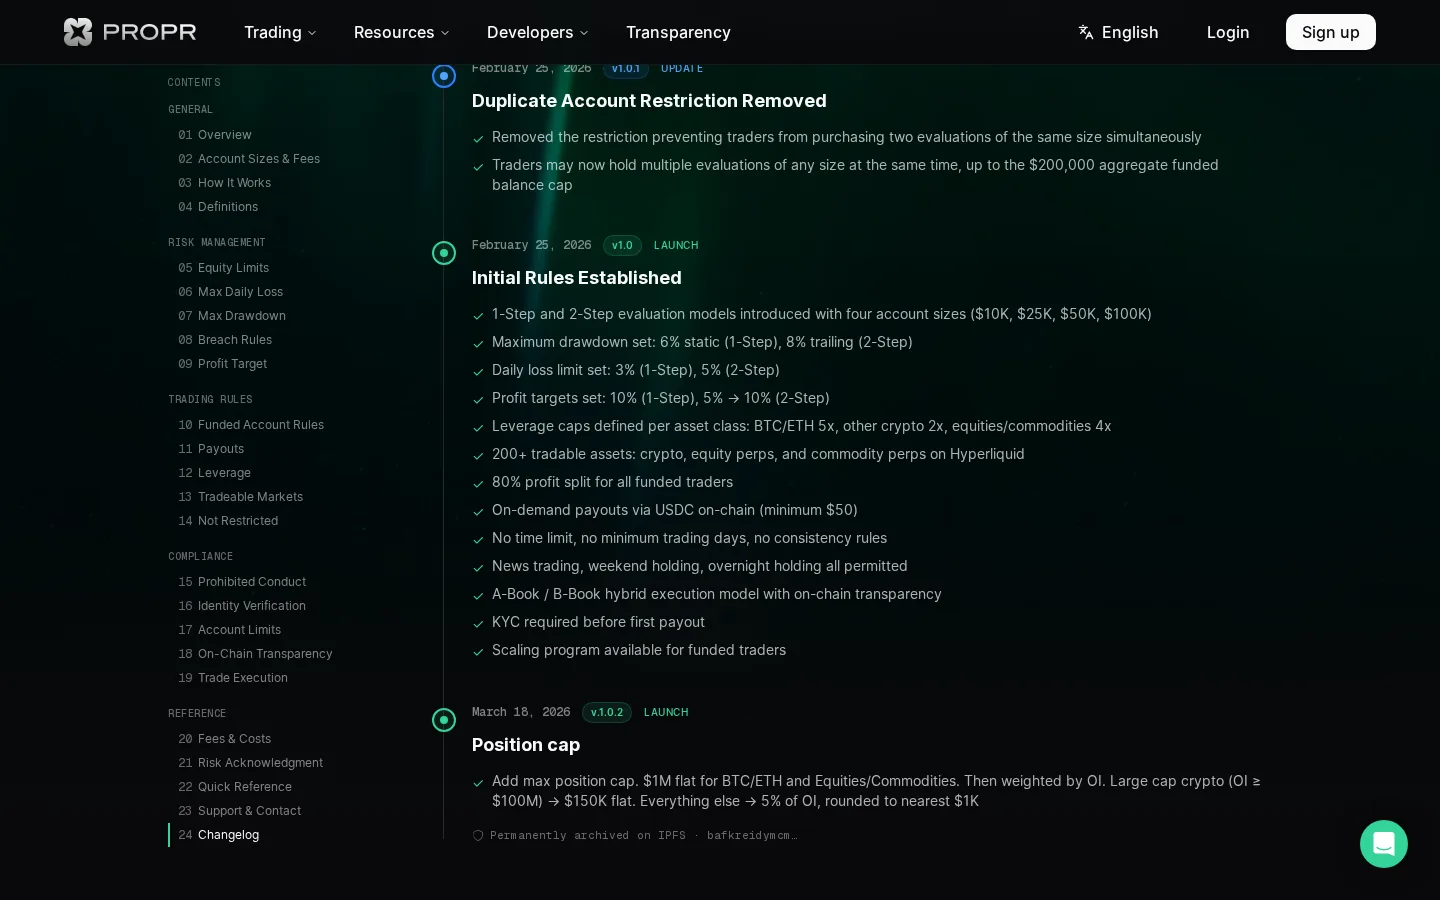This screenshot has width=1440, height=900.
Task: Click LAUNCH tag beside v1.0 badge
Action: pyautogui.click(x=676, y=245)
